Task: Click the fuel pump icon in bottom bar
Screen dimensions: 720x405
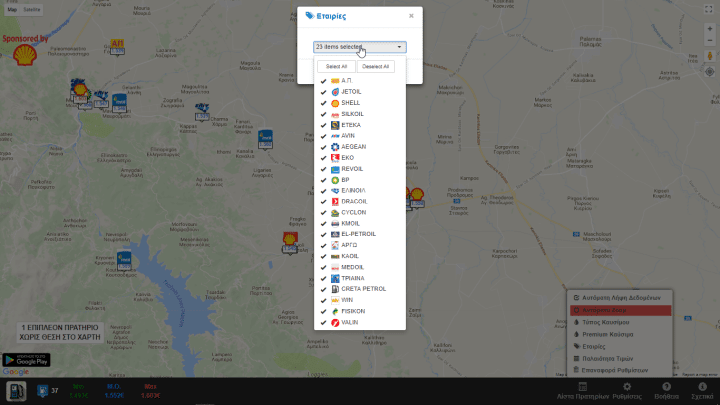Action: pyautogui.click(x=16, y=391)
